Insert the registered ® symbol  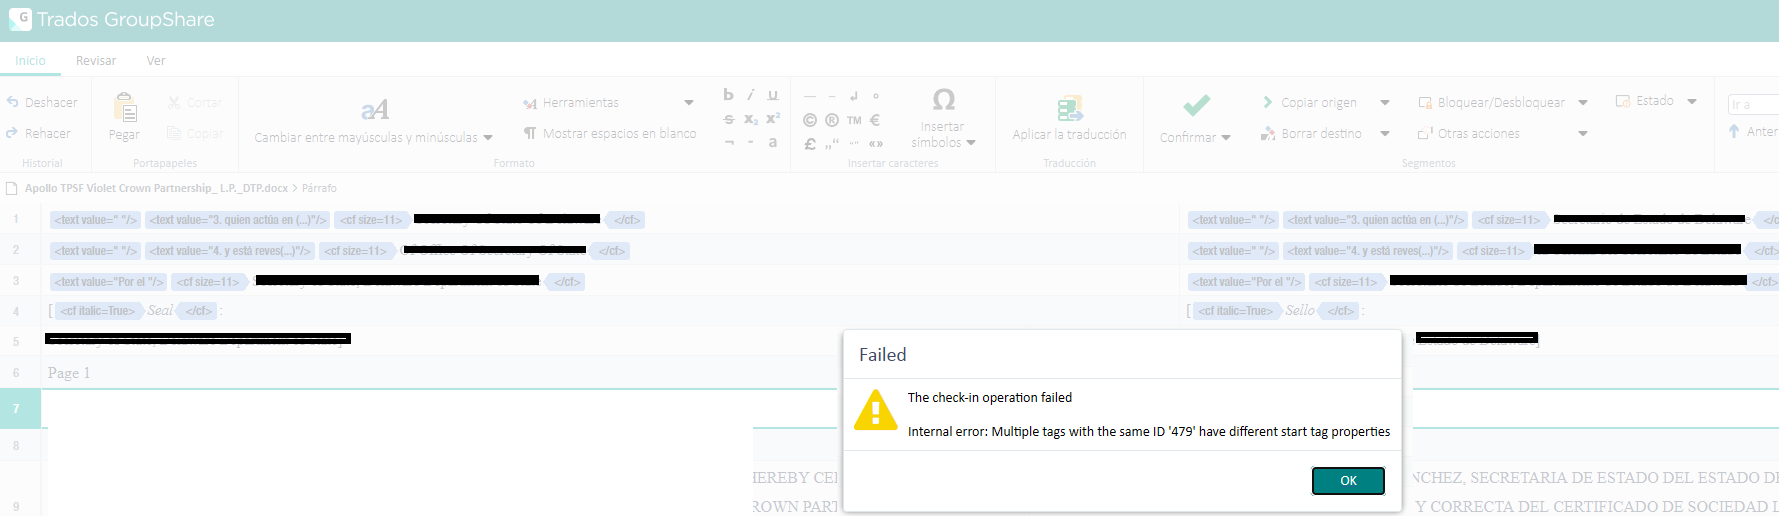coord(832,120)
